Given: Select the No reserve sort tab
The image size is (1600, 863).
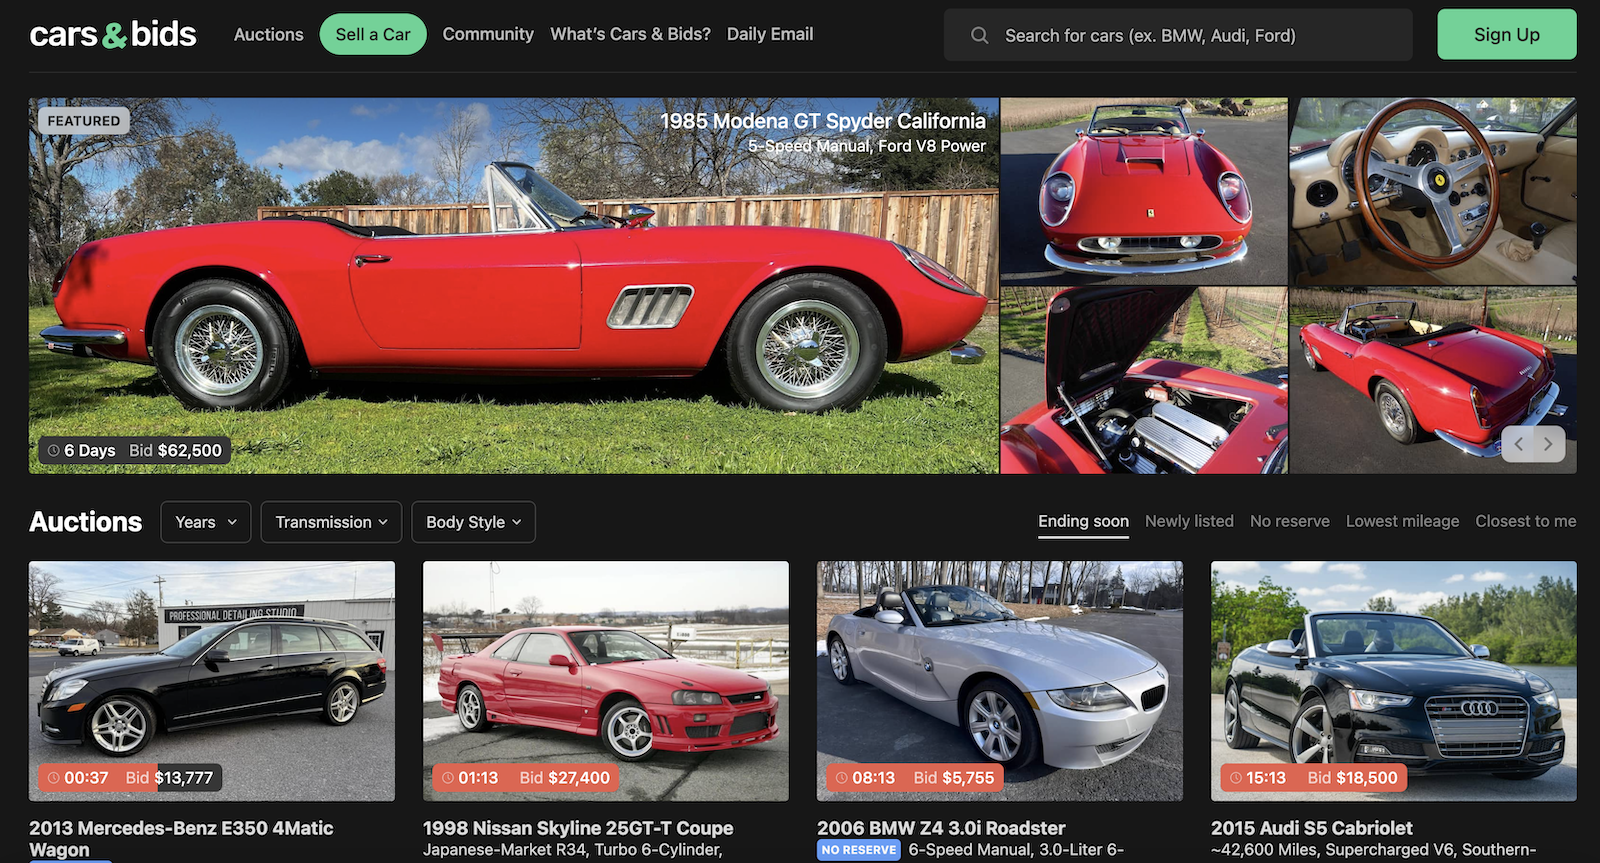Looking at the screenshot, I should tap(1290, 521).
